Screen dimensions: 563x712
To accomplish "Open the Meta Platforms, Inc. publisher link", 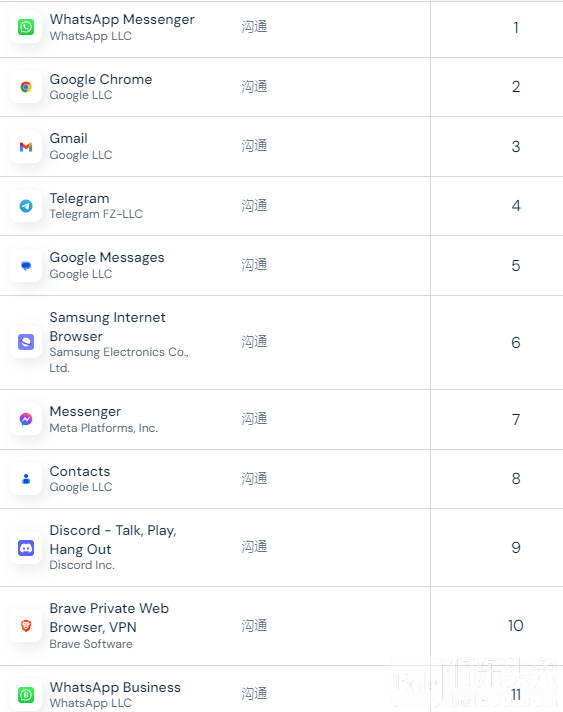I will point(104,428).
